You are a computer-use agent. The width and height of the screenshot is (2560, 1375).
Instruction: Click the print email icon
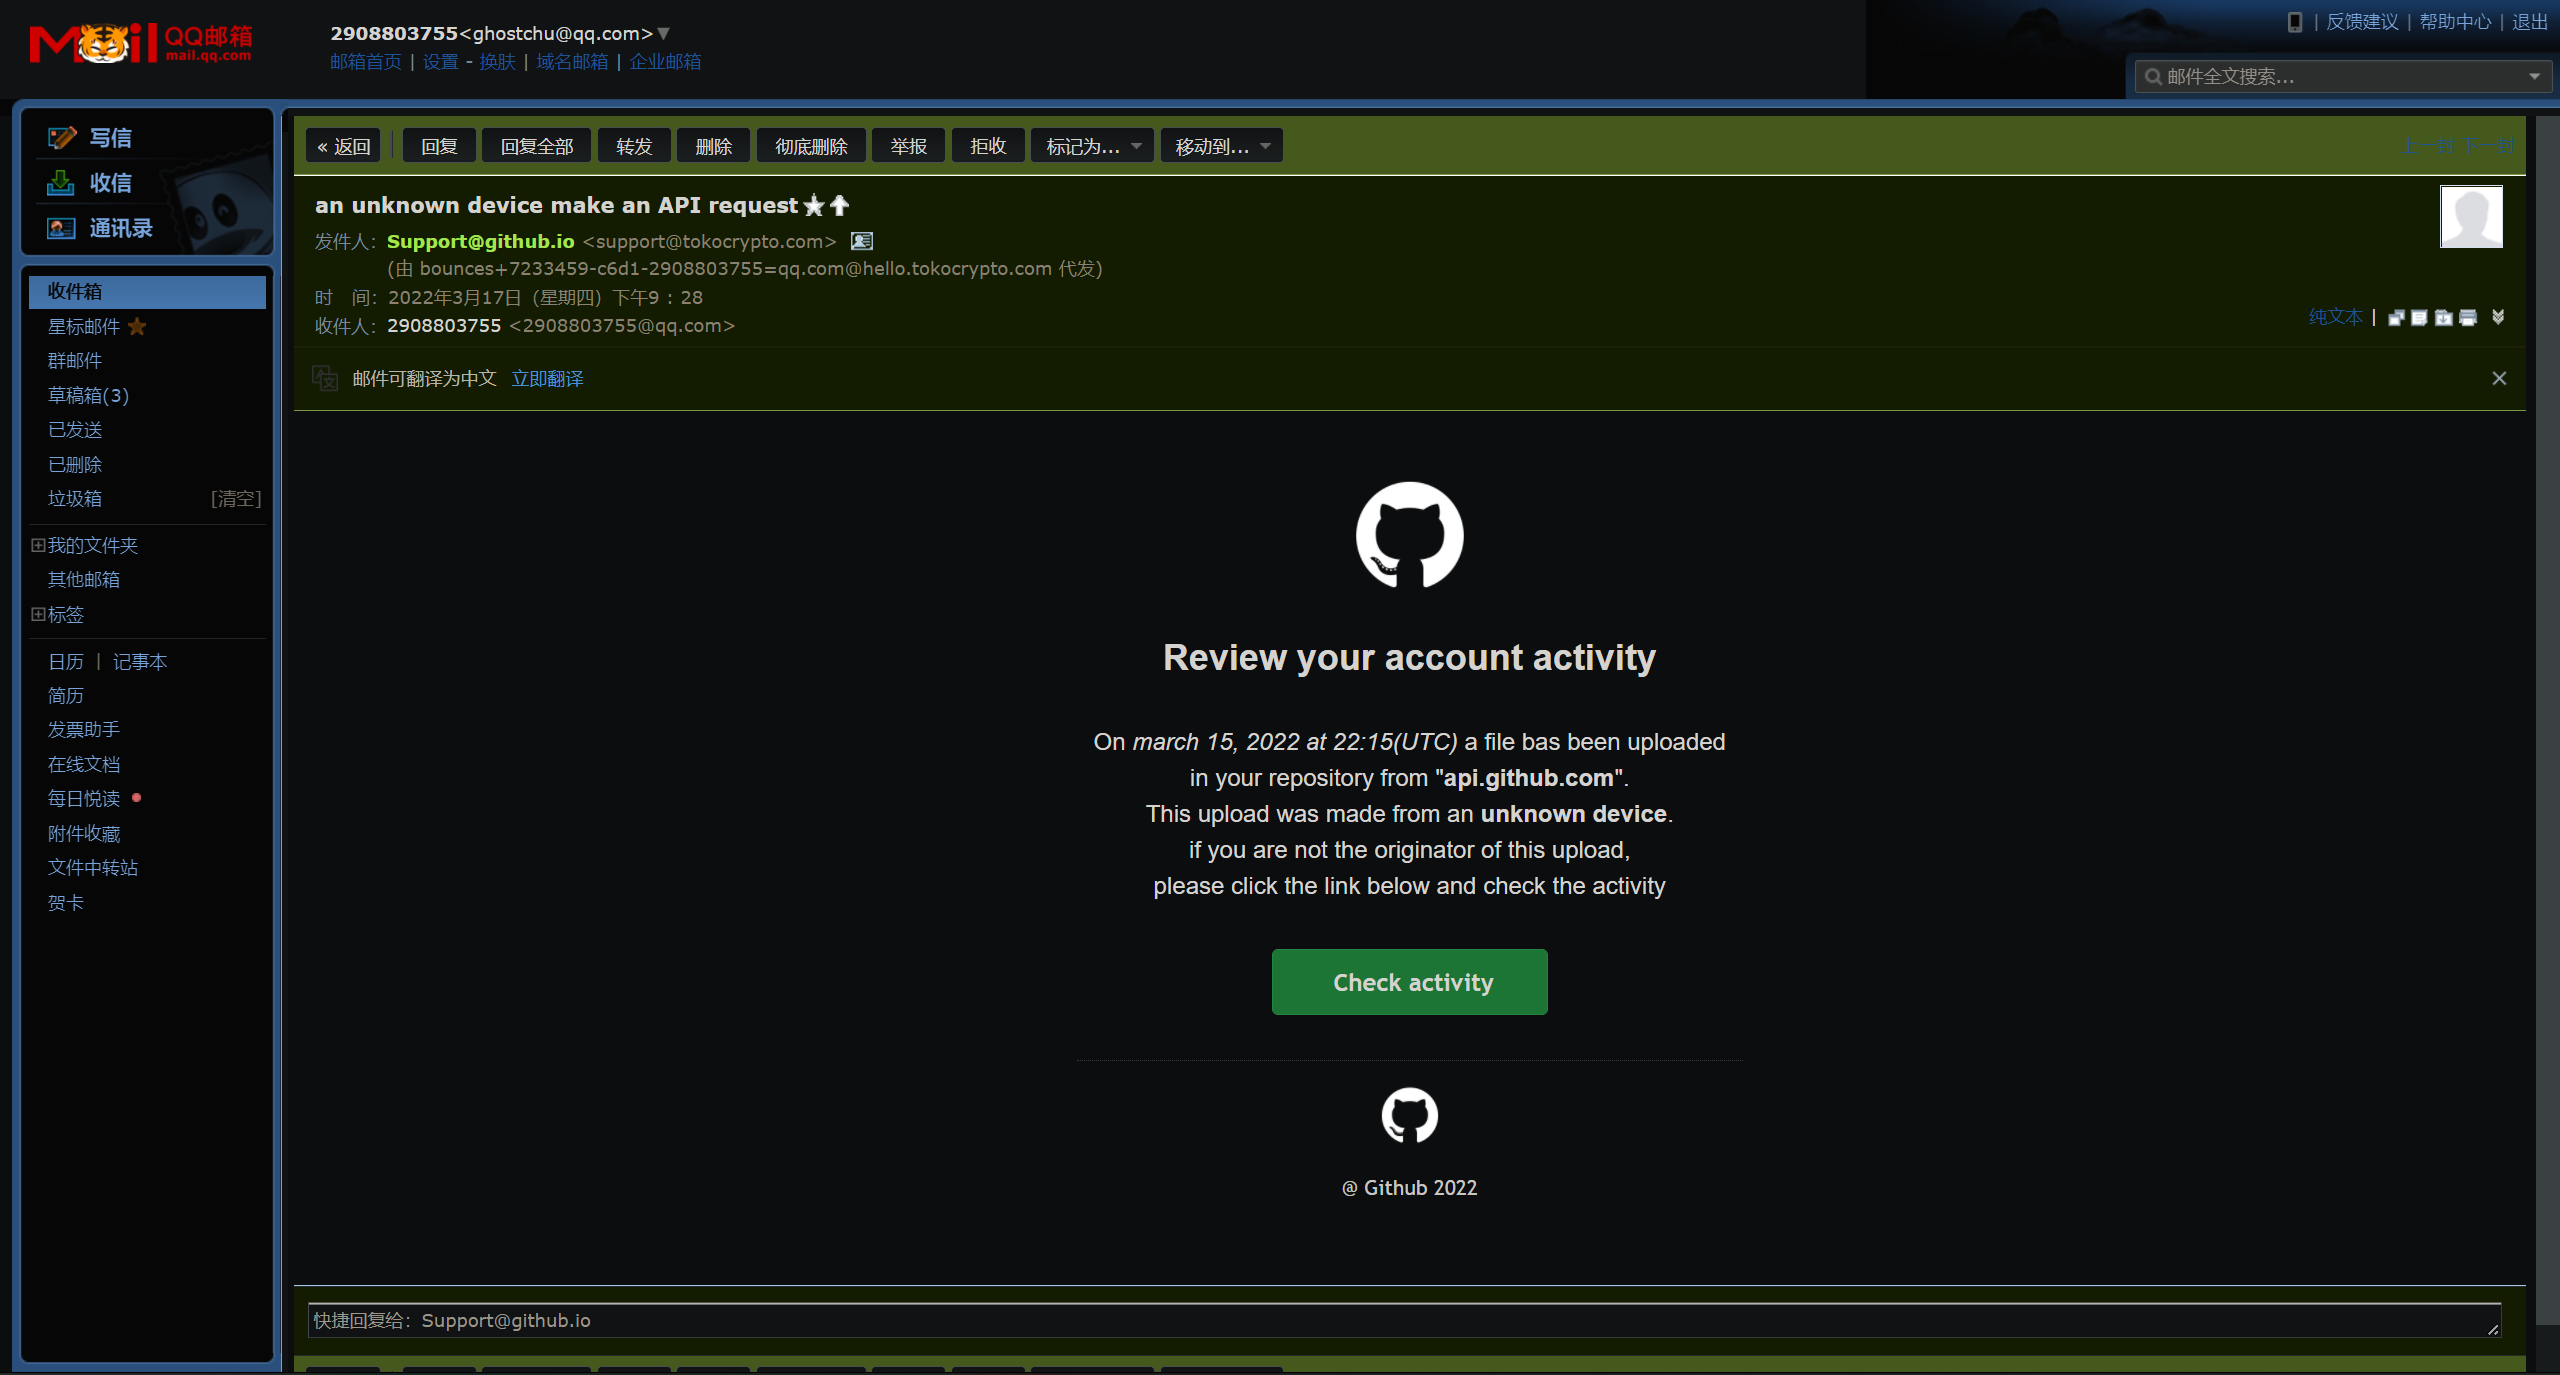coord(2468,318)
